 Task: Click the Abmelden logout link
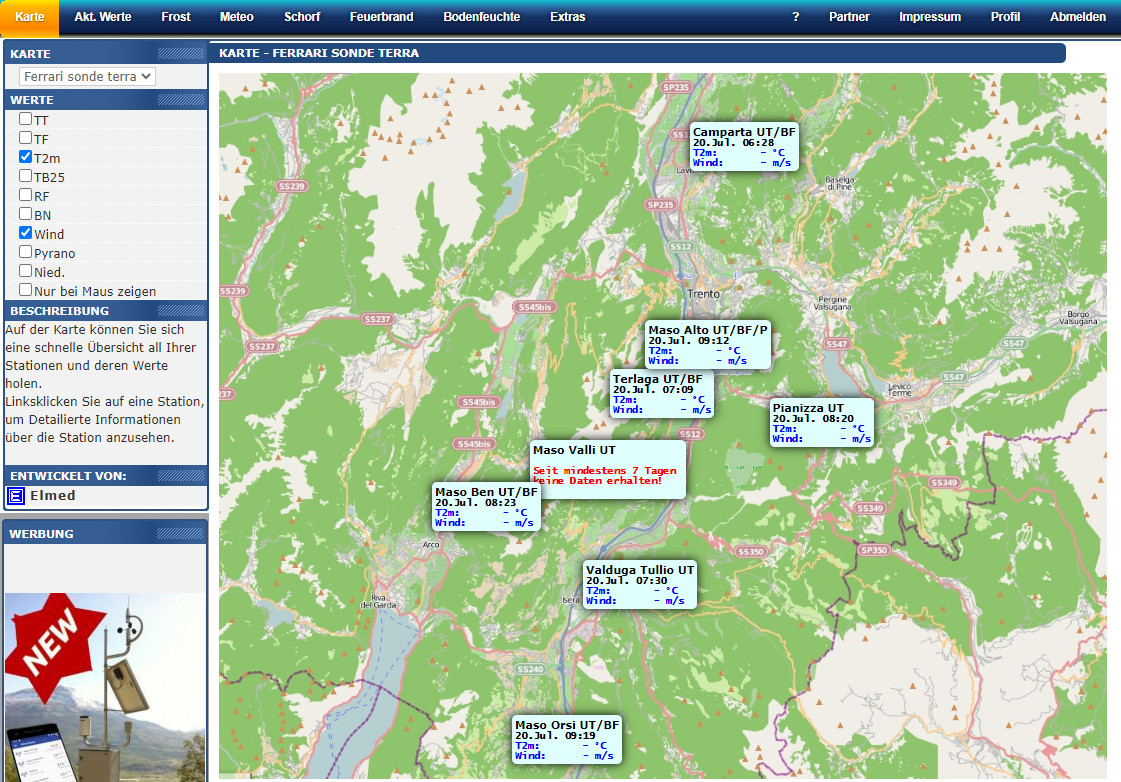[1077, 17]
